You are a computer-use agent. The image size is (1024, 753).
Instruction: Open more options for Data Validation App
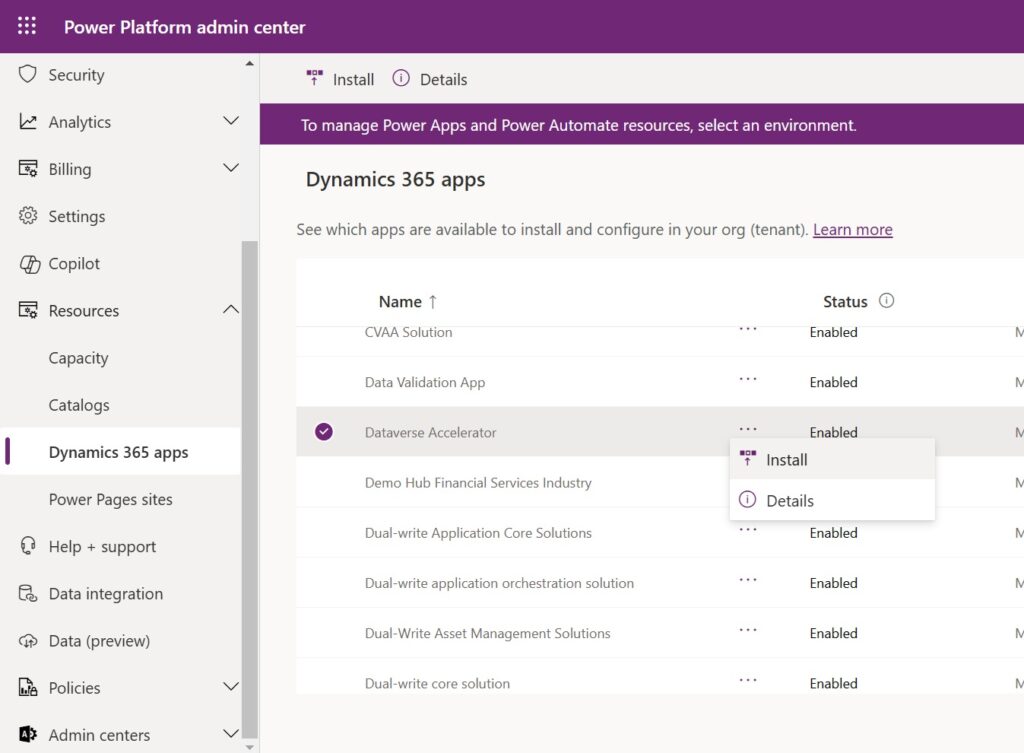click(748, 379)
